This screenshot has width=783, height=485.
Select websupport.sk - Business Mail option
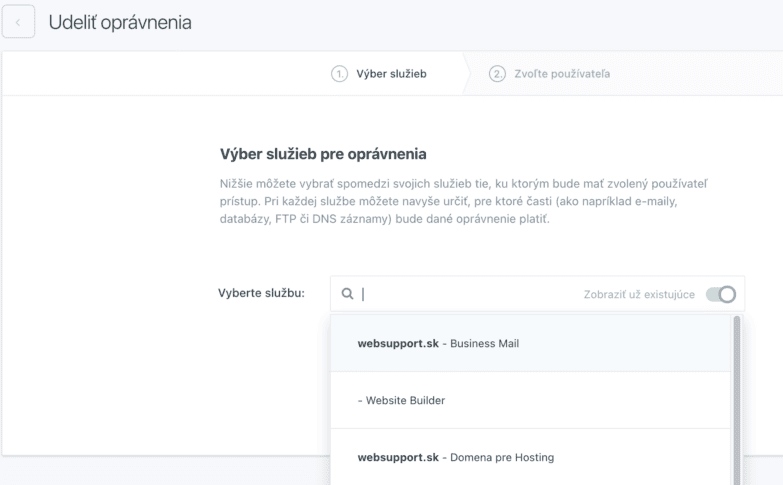[438, 343]
